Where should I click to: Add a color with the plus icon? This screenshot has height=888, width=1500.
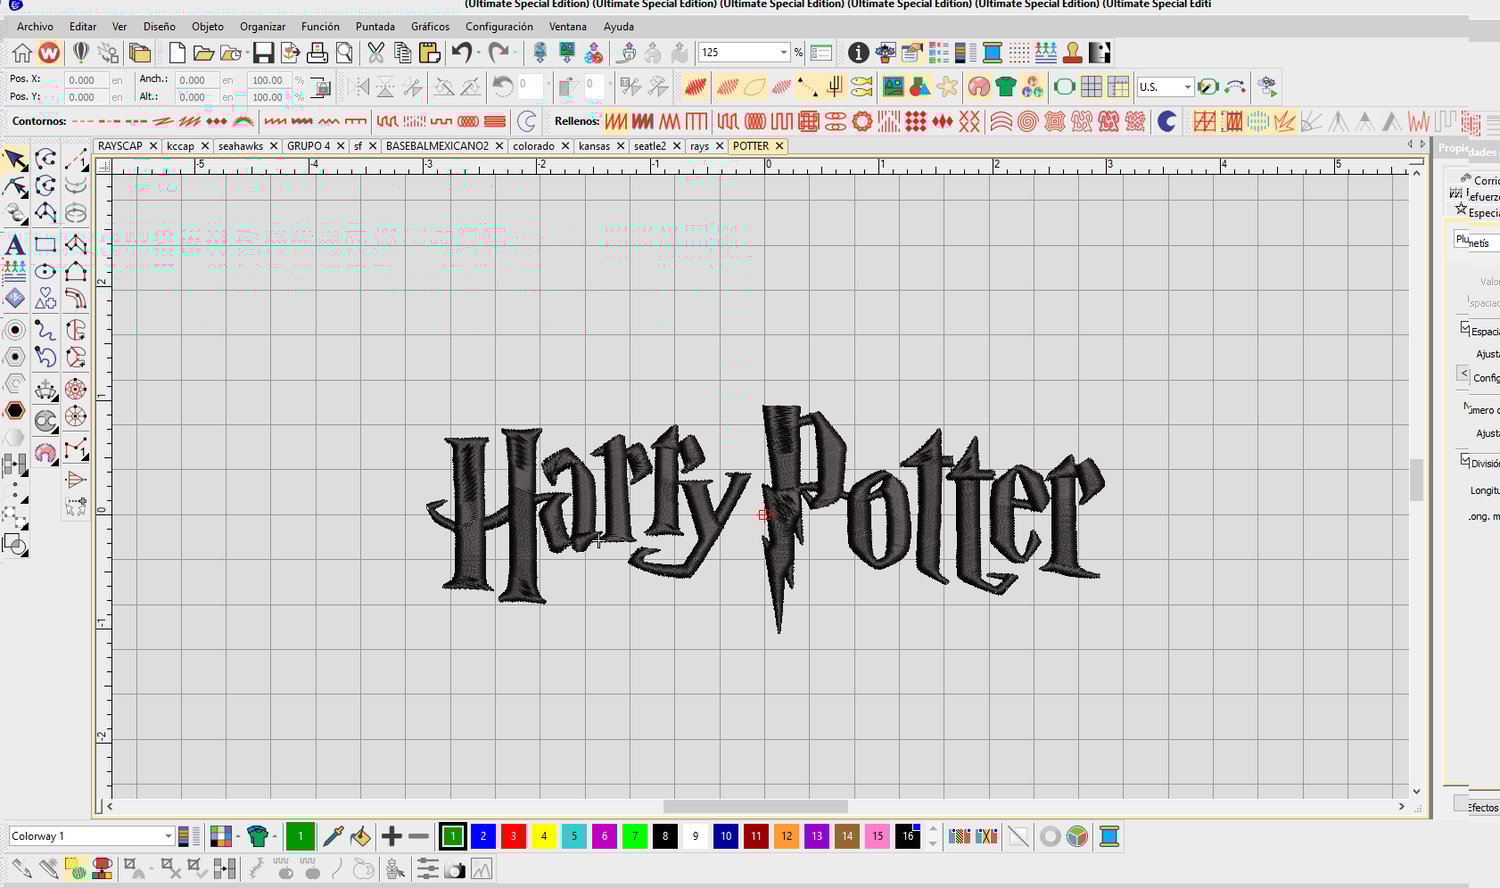391,836
